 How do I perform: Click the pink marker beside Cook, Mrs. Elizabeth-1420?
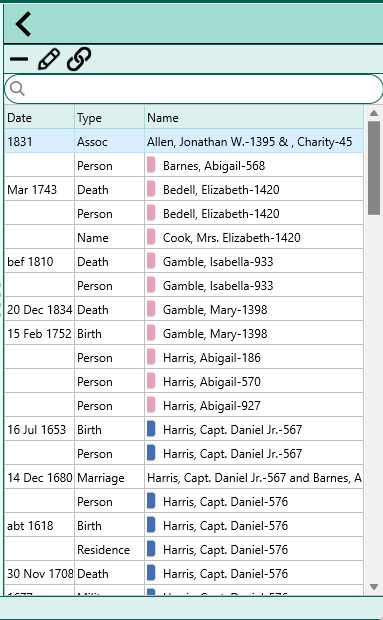coord(151,237)
